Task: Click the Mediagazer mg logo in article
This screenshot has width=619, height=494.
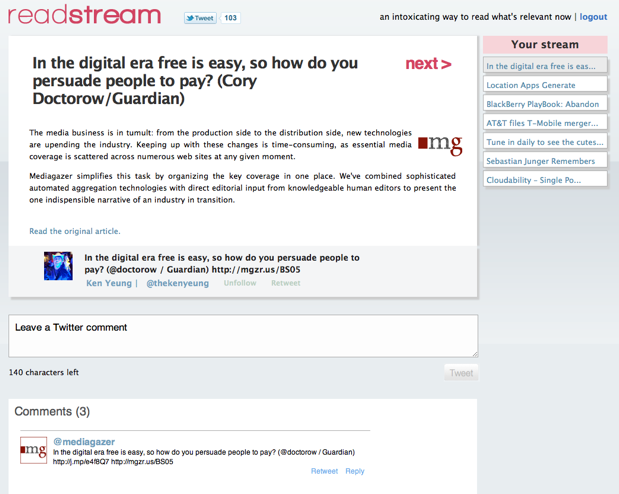Action: 440,145
